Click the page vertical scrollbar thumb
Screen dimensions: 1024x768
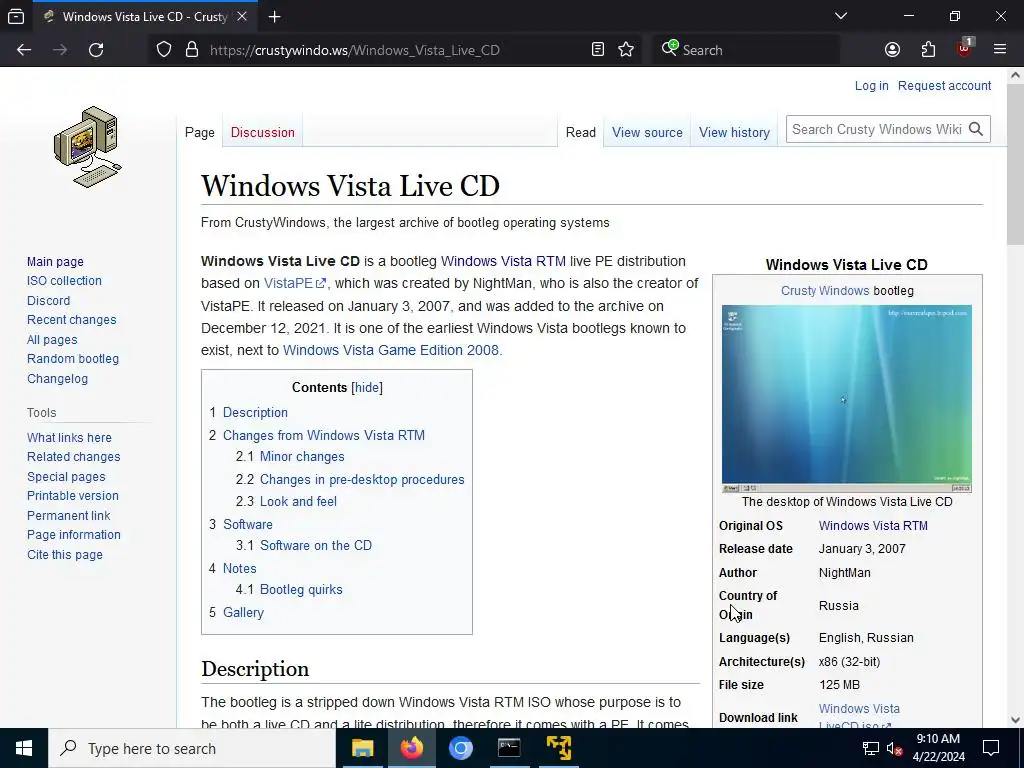click(1016, 163)
